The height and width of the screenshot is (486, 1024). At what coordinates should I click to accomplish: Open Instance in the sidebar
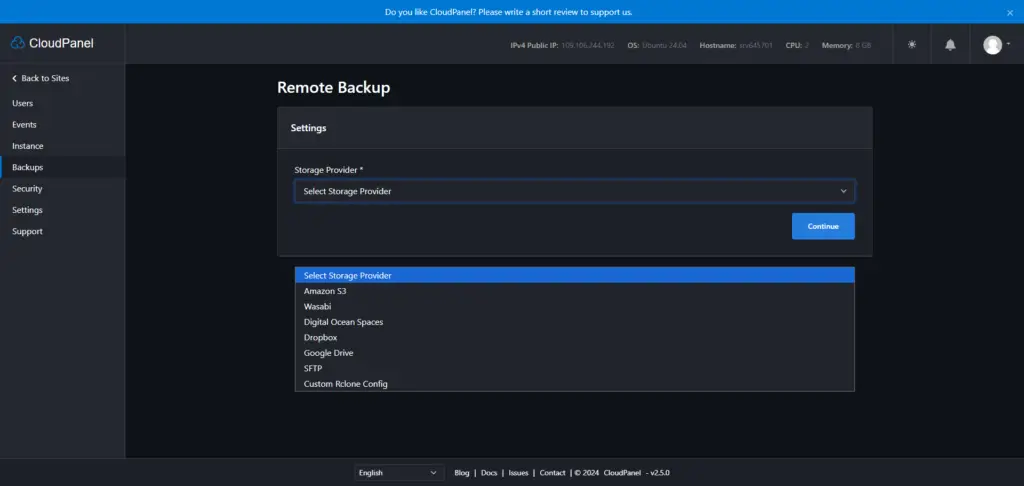63,146
